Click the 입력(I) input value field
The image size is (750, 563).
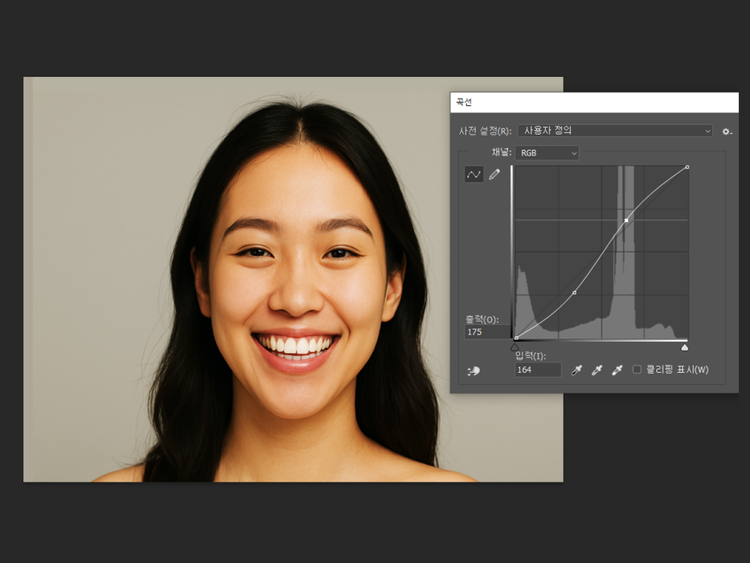[x=537, y=370]
